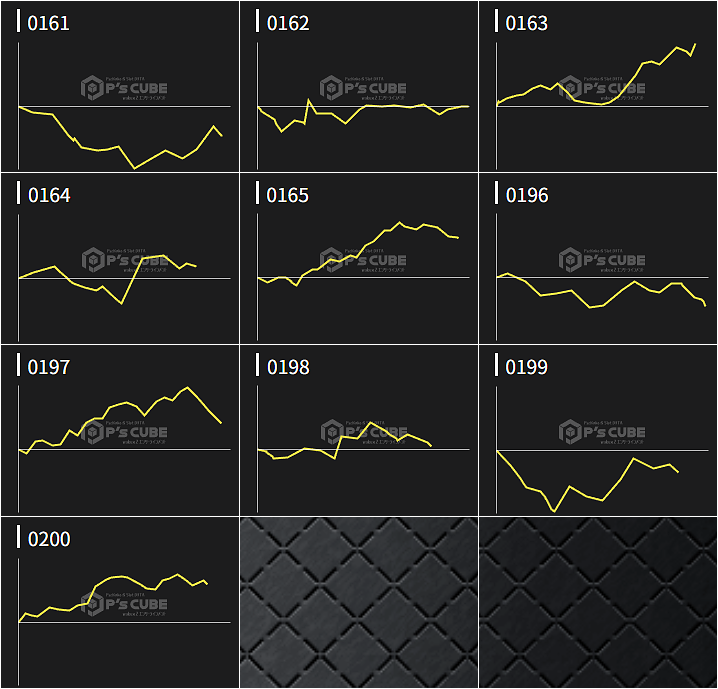Image resolution: width=718 pixels, height=689 pixels.
Task: Click the P's CUBE watermark in tile 0200
Action: 125,605
